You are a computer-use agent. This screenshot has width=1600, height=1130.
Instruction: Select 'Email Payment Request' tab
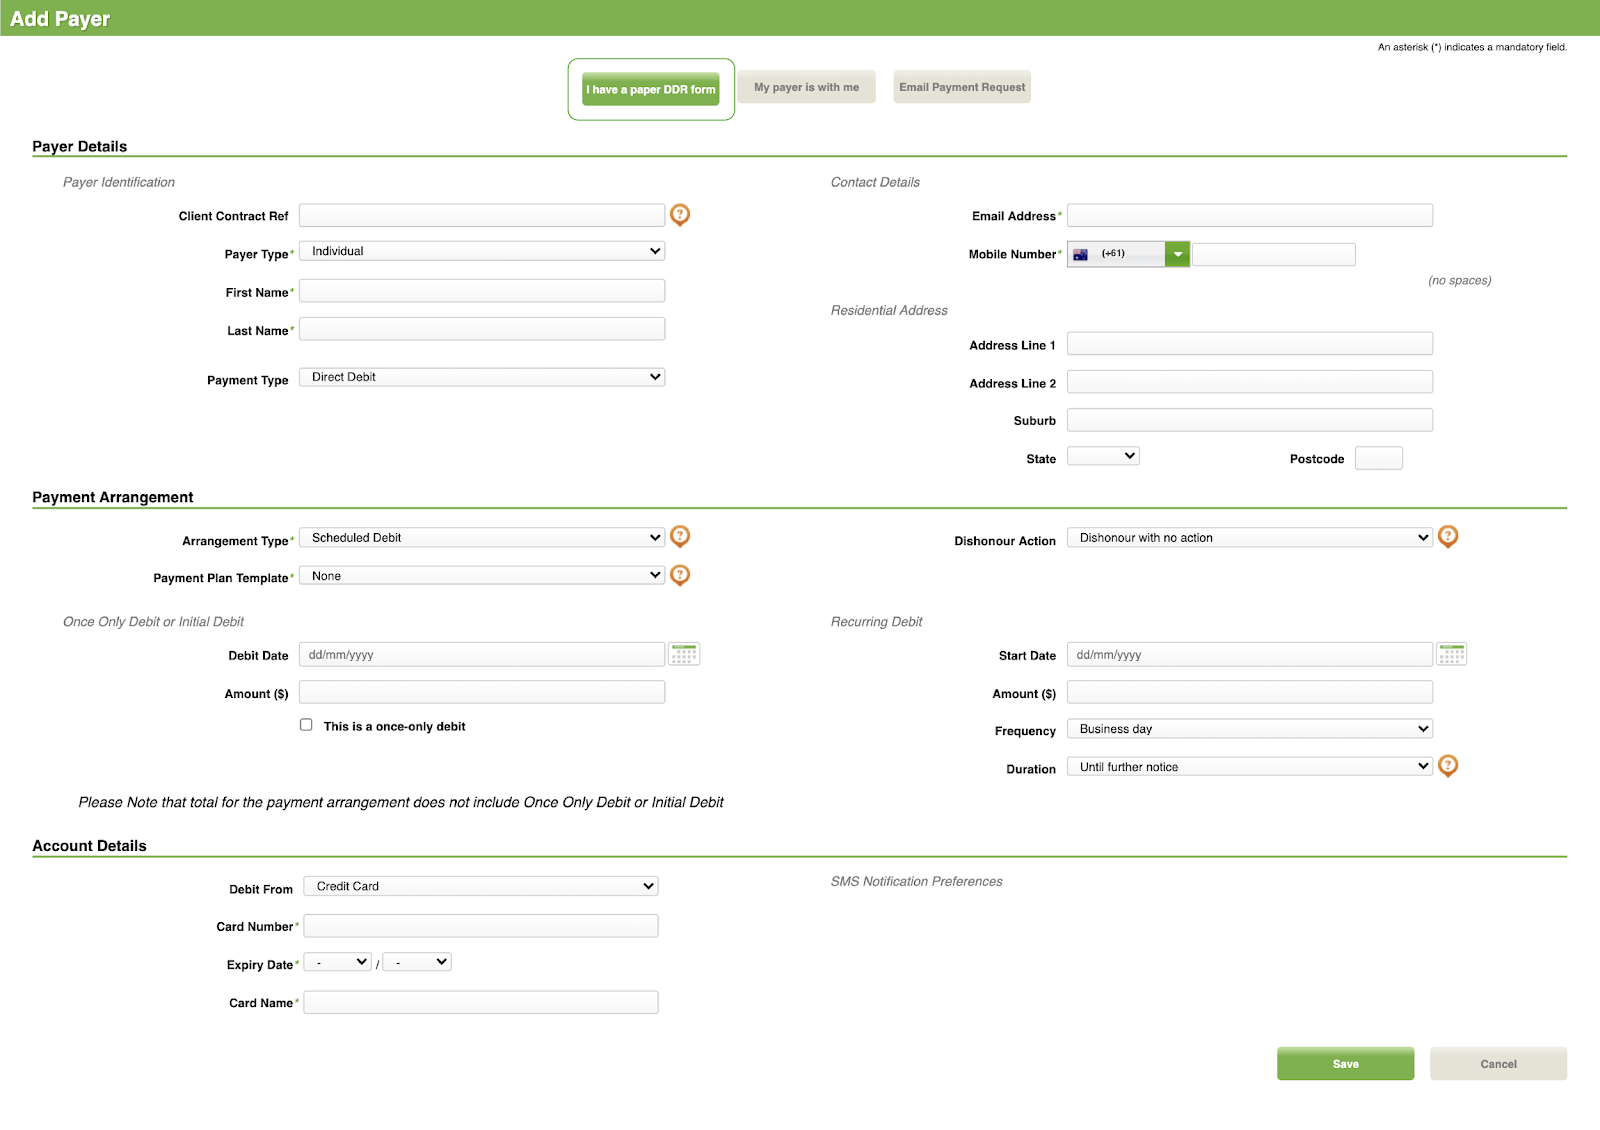coord(962,87)
